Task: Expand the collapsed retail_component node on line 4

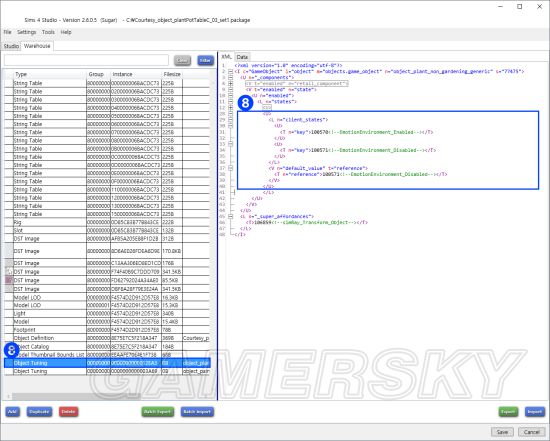Action: click(230, 83)
